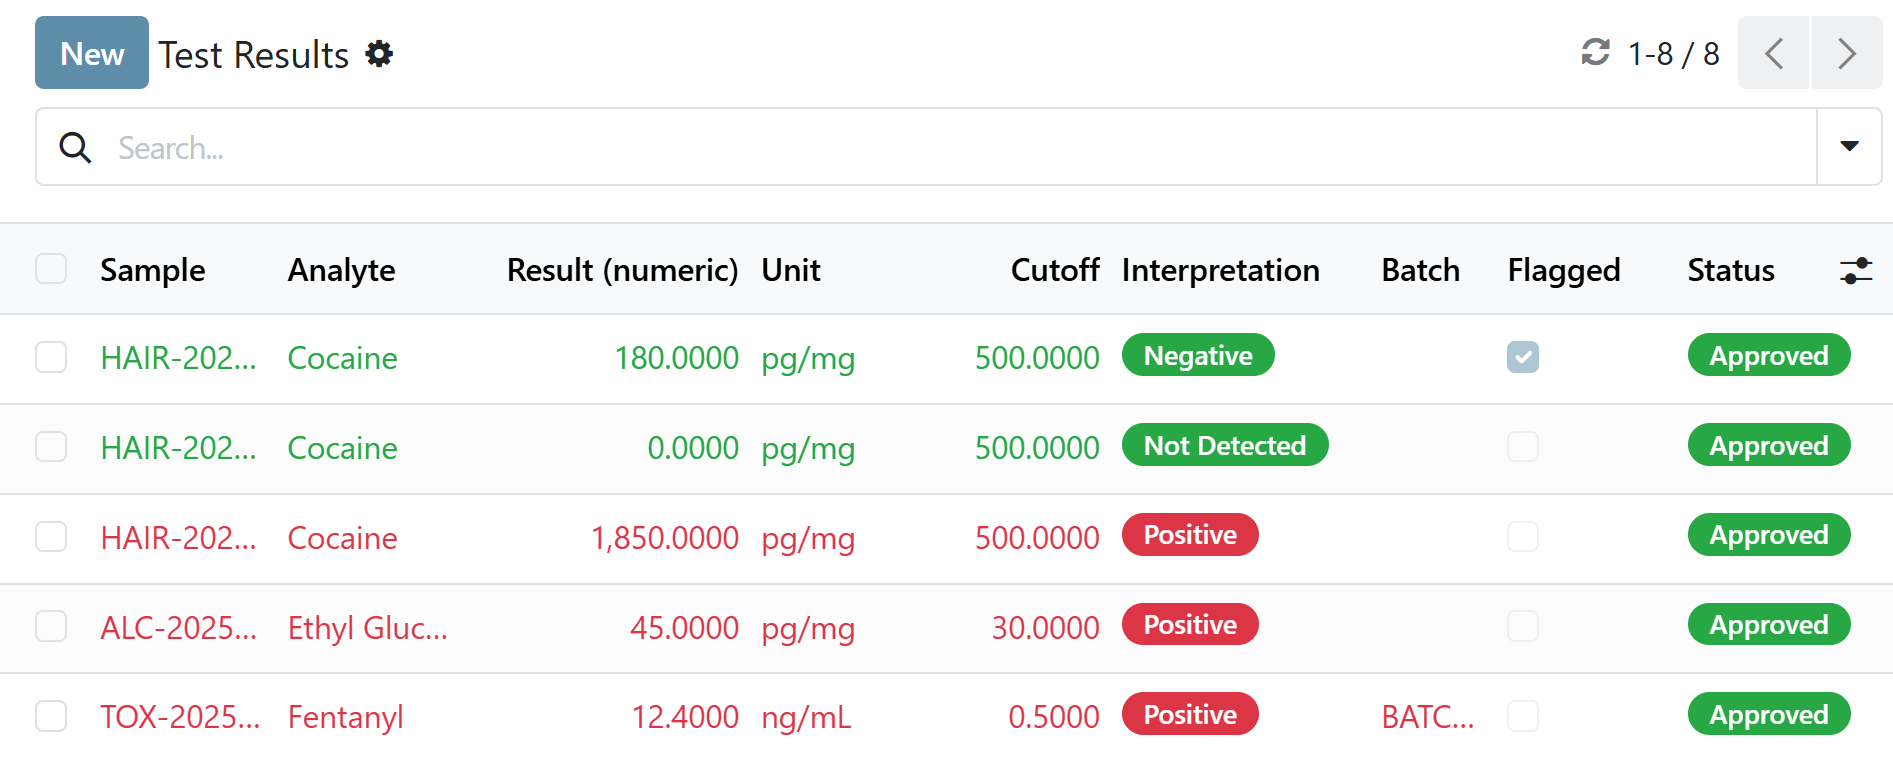Toggle the Flagged checkbox on the Negative row

tap(1522, 357)
